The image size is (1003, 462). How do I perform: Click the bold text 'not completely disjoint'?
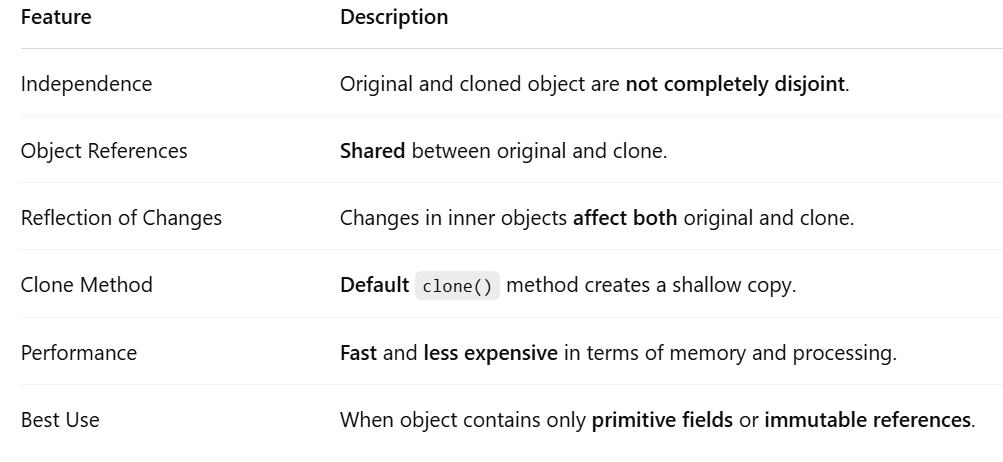pos(735,84)
